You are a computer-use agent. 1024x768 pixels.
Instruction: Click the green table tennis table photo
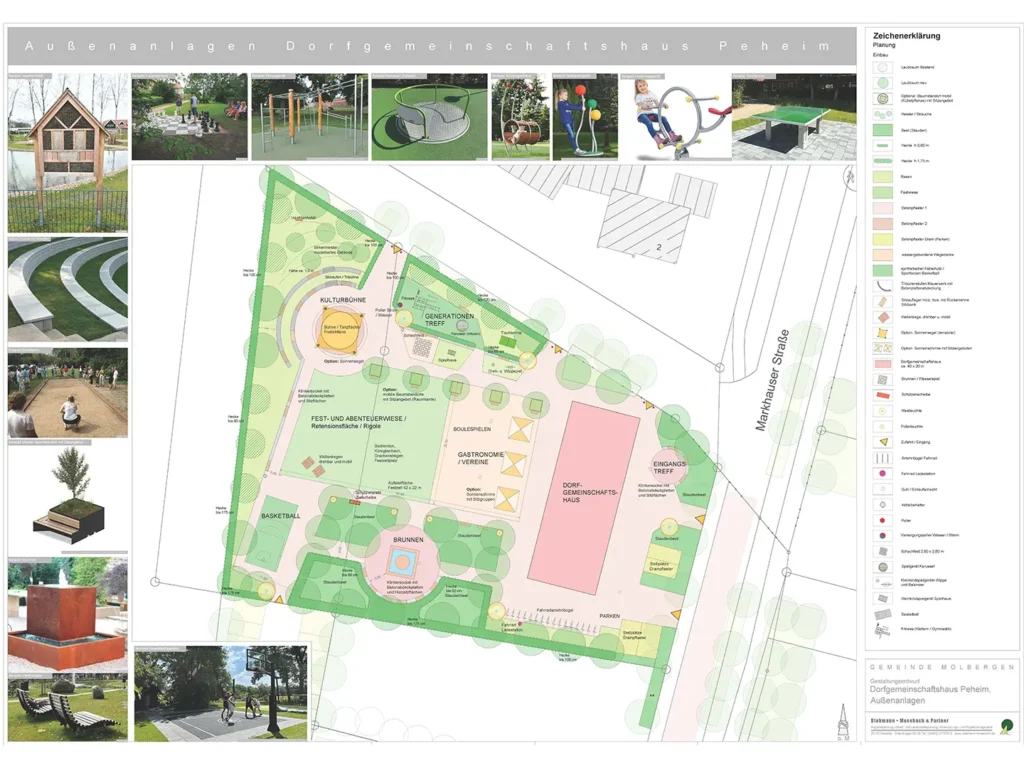(793, 116)
